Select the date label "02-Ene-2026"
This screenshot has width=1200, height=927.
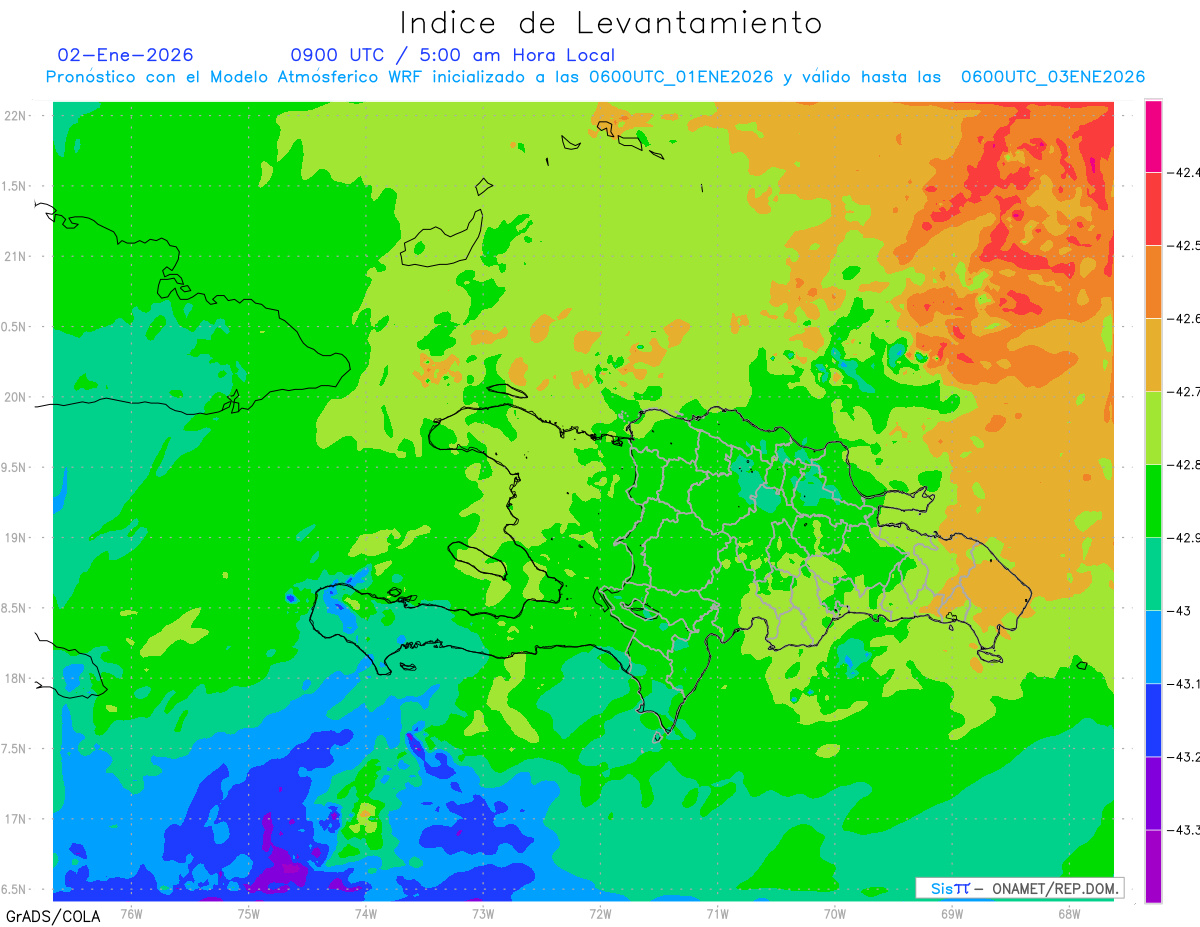click(x=126, y=55)
